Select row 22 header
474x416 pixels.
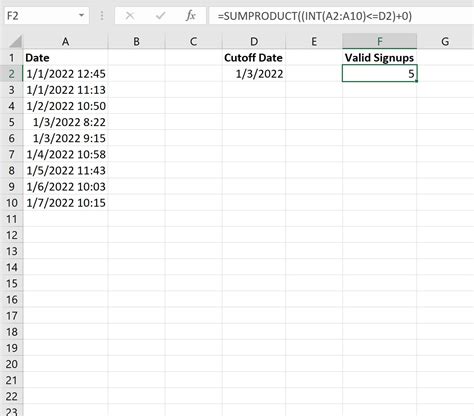pyautogui.click(x=12, y=396)
